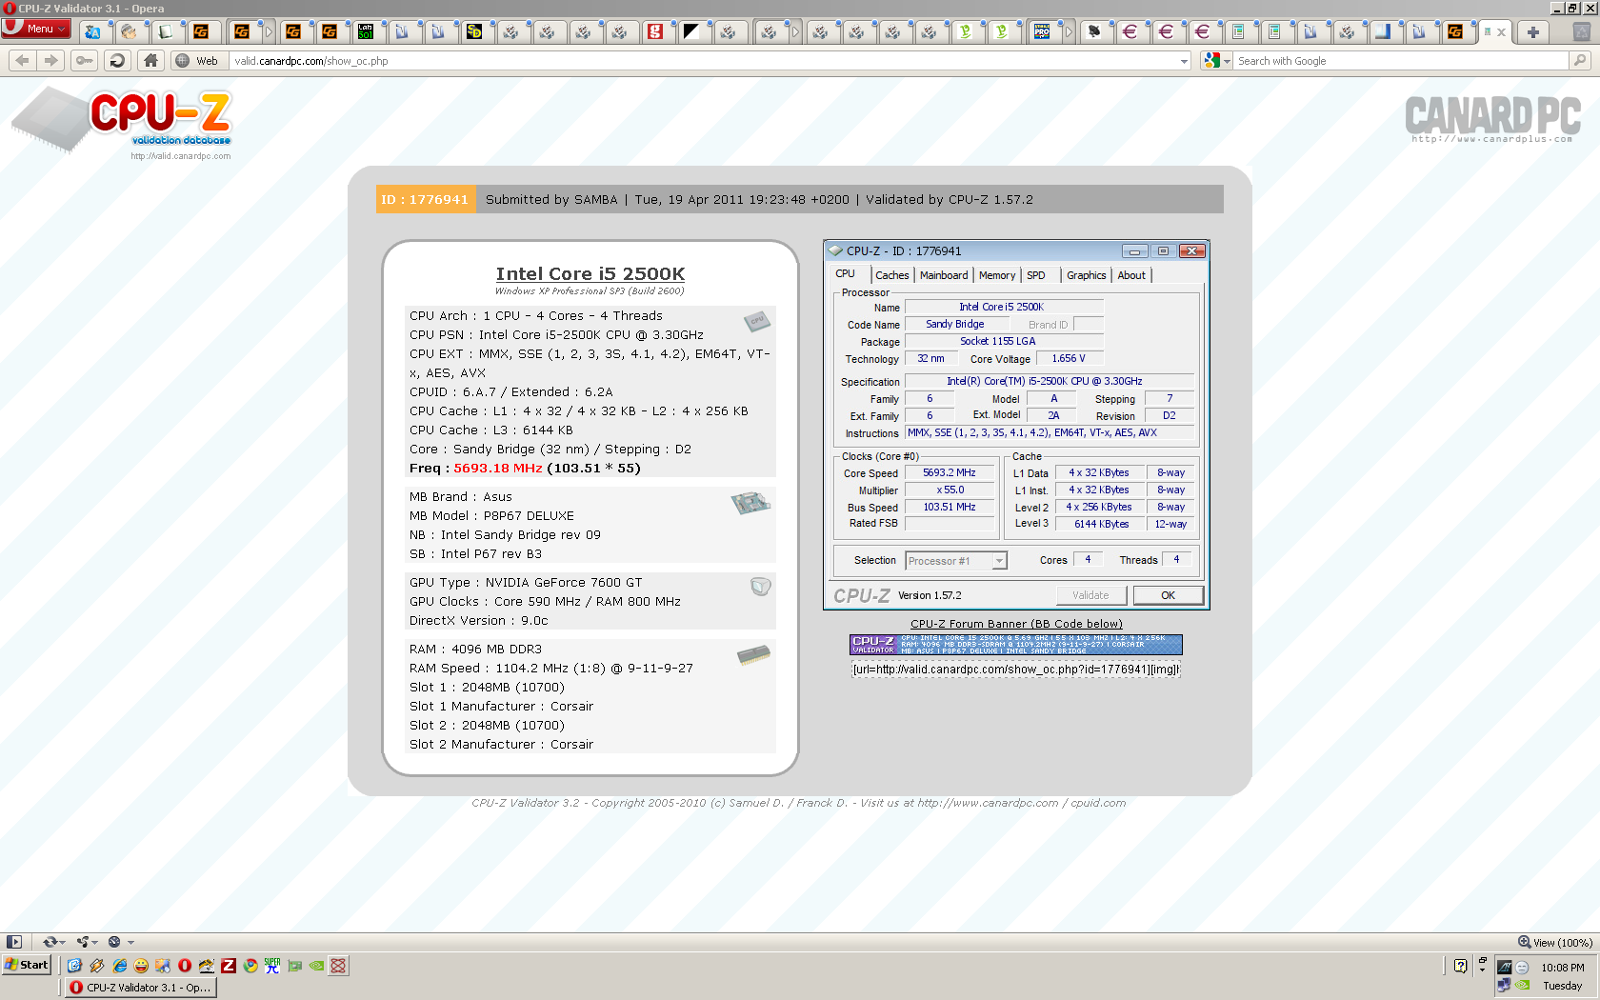
Task: Click the yellow smiley quick launch icon
Action: tap(141, 966)
